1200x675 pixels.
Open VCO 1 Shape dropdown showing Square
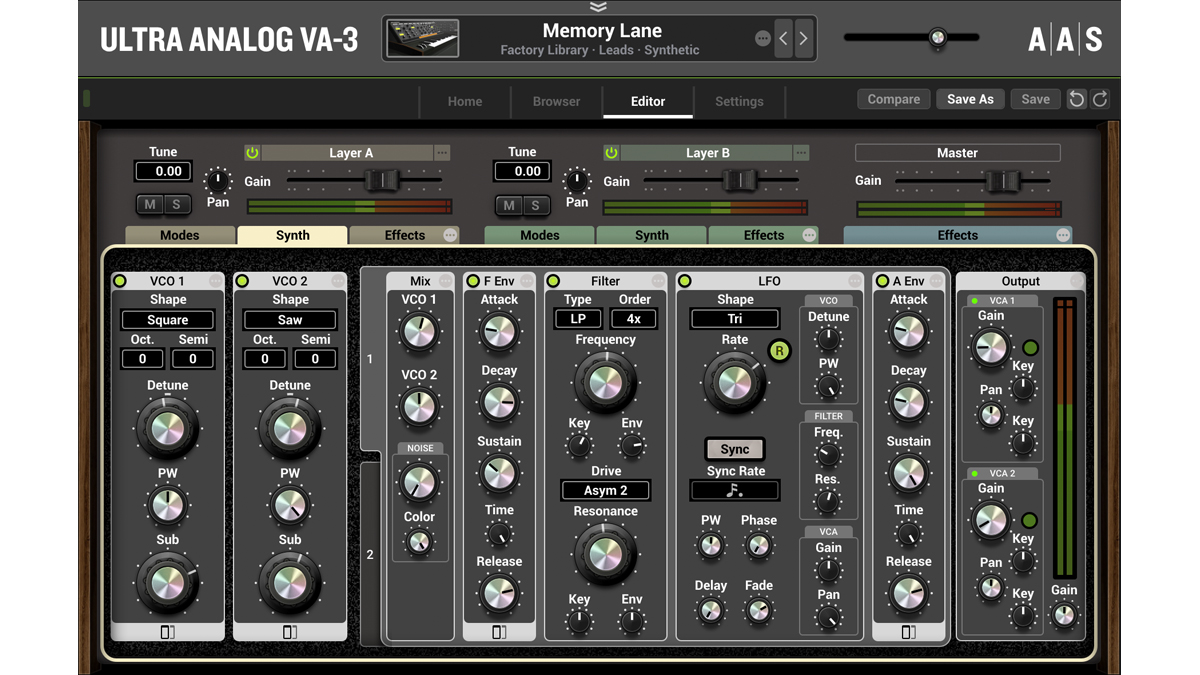click(167, 320)
